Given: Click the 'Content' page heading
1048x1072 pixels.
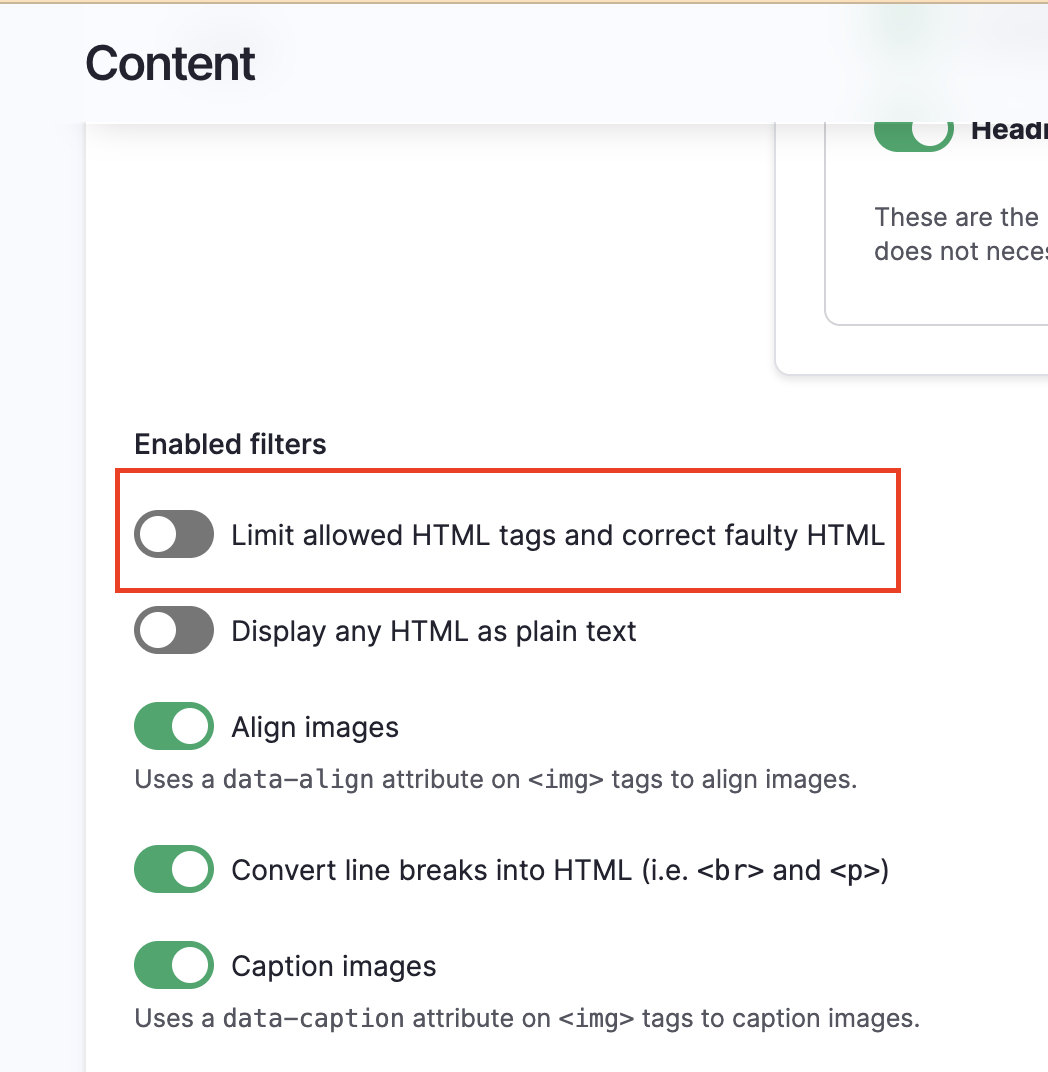Looking at the screenshot, I should pyautogui.click(x=170, y=63).
